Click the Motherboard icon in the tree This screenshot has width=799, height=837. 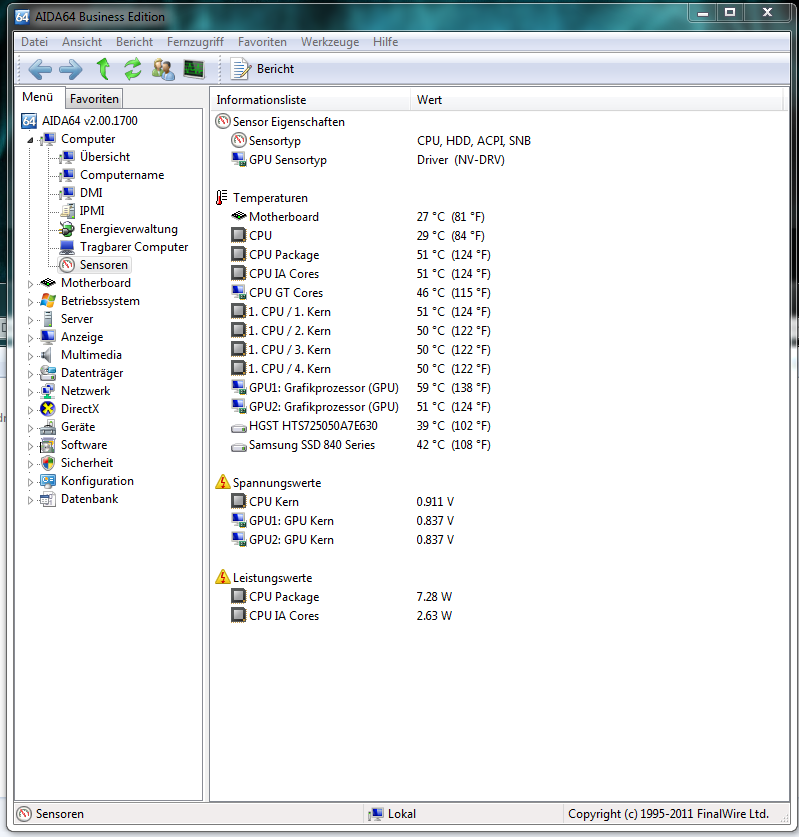tap(48, 283)
